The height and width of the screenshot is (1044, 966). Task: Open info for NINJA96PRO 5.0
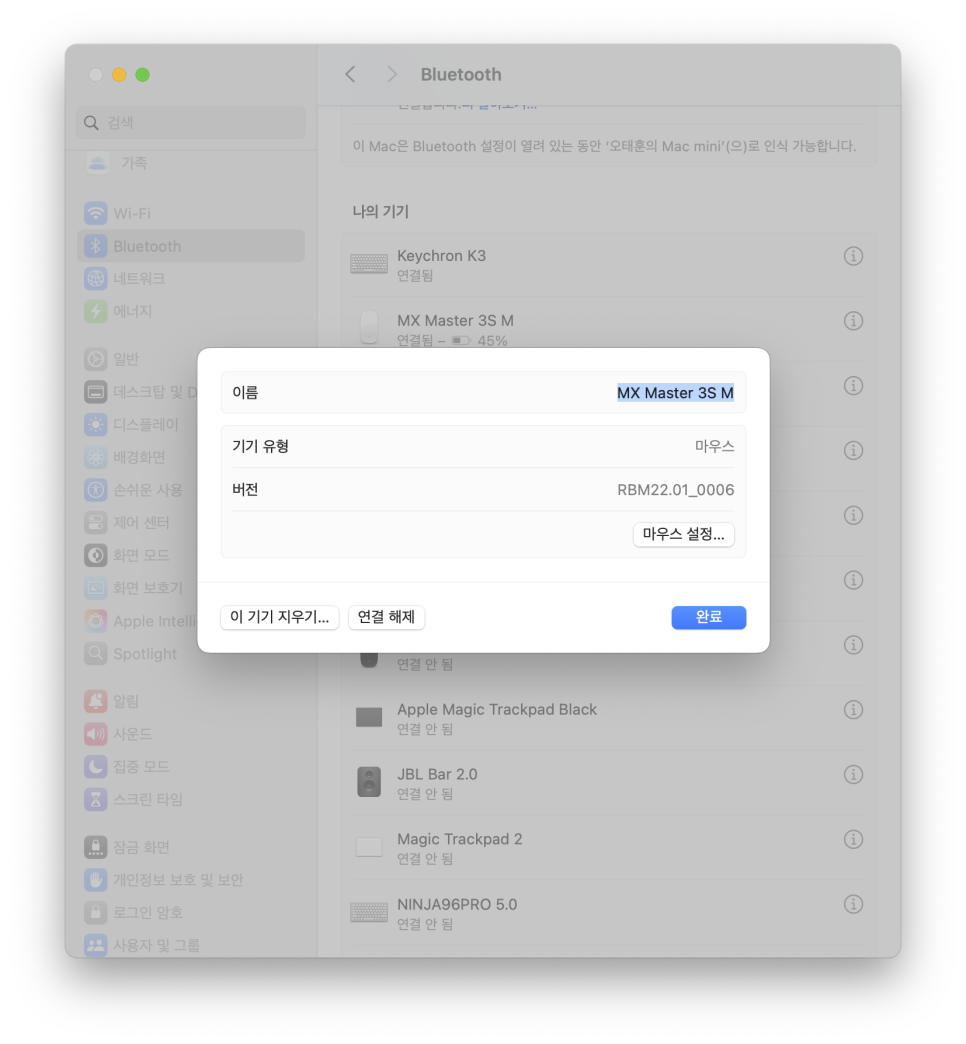(x=853, y=904)
